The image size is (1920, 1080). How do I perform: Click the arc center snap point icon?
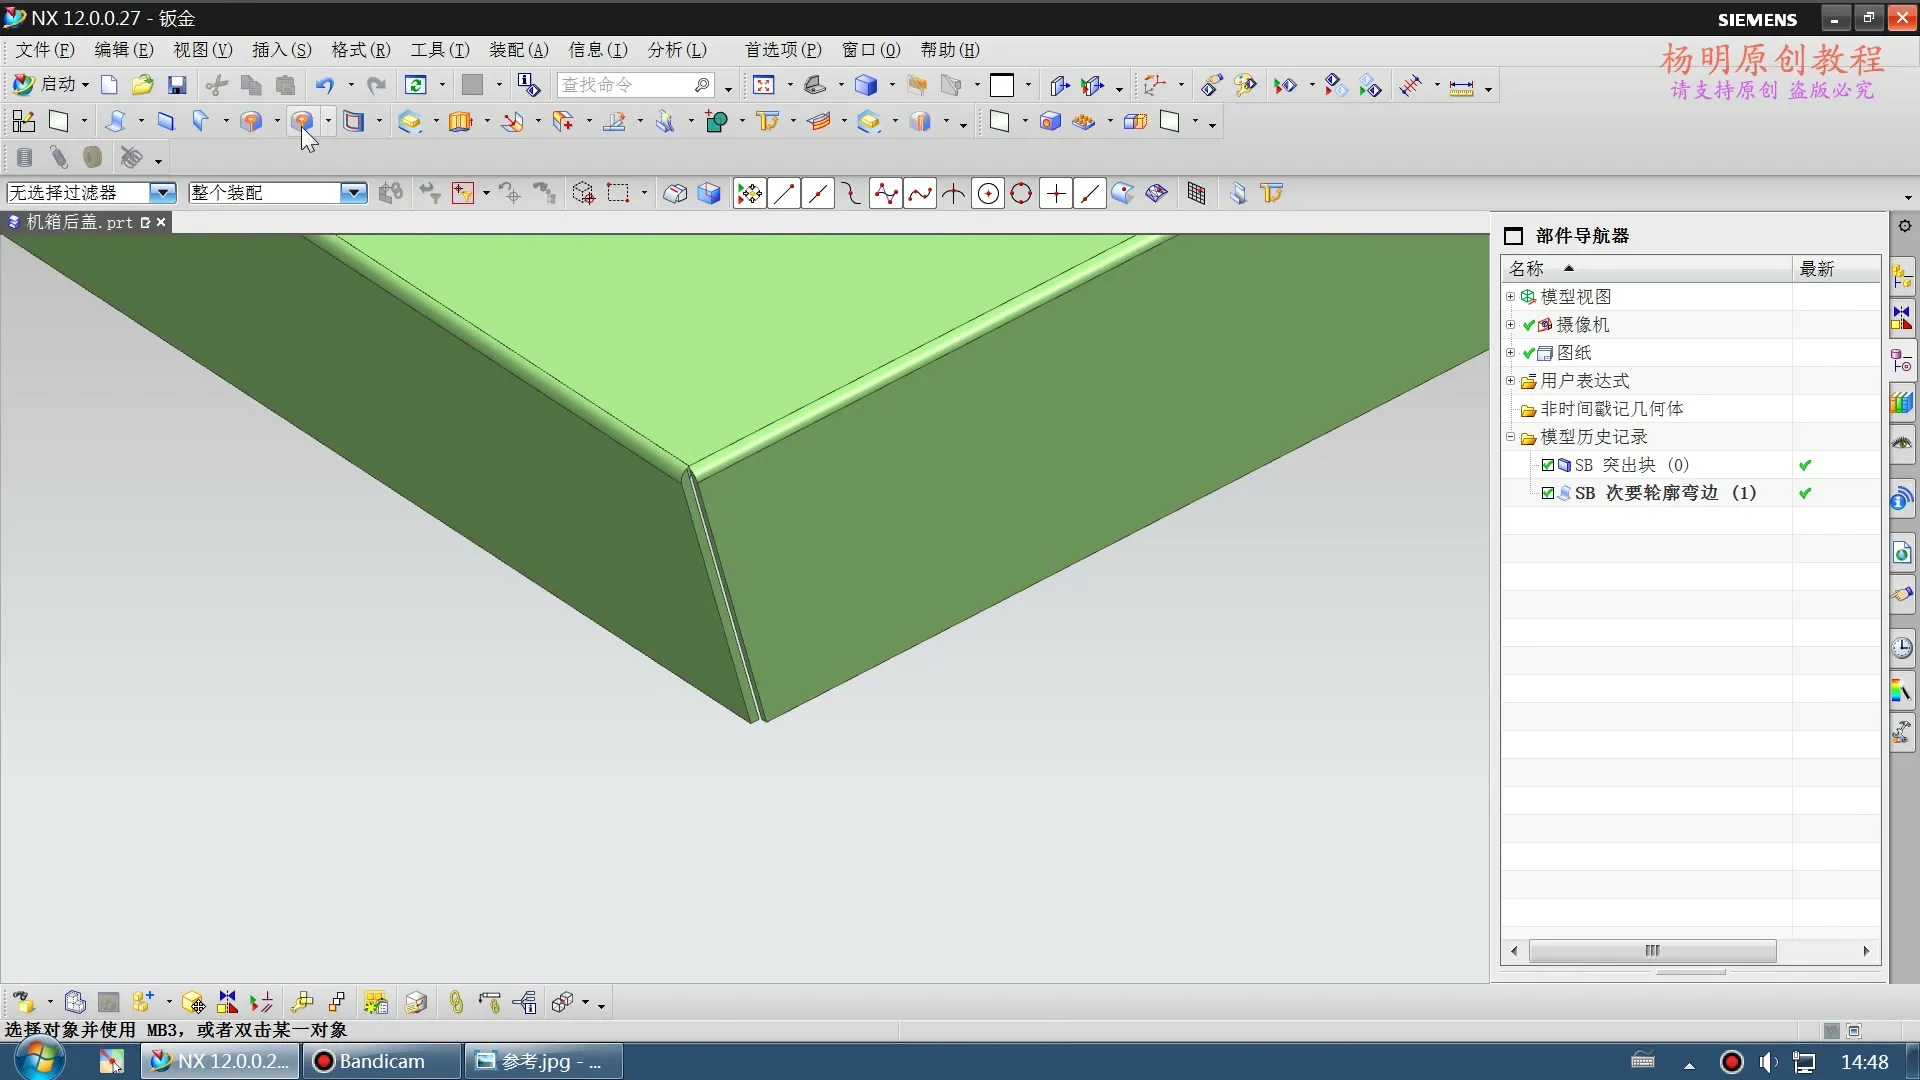[x=987, y=194]
